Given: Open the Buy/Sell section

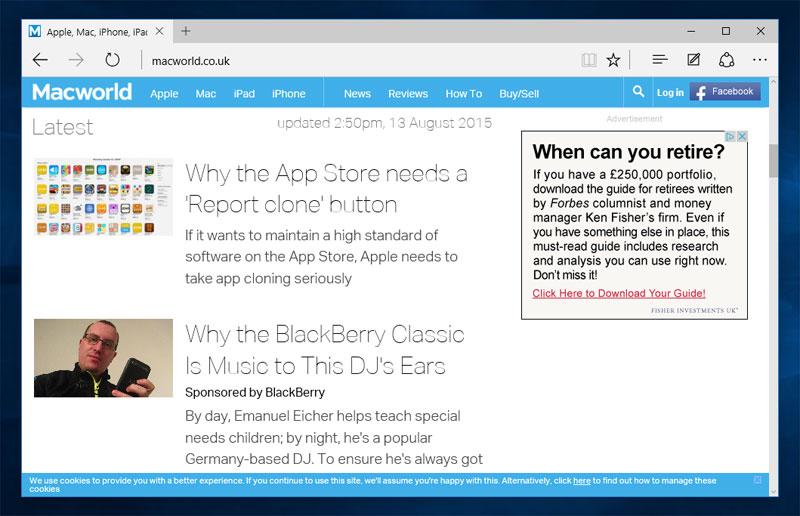Looking at the screenshot, I should coord(519,94).
